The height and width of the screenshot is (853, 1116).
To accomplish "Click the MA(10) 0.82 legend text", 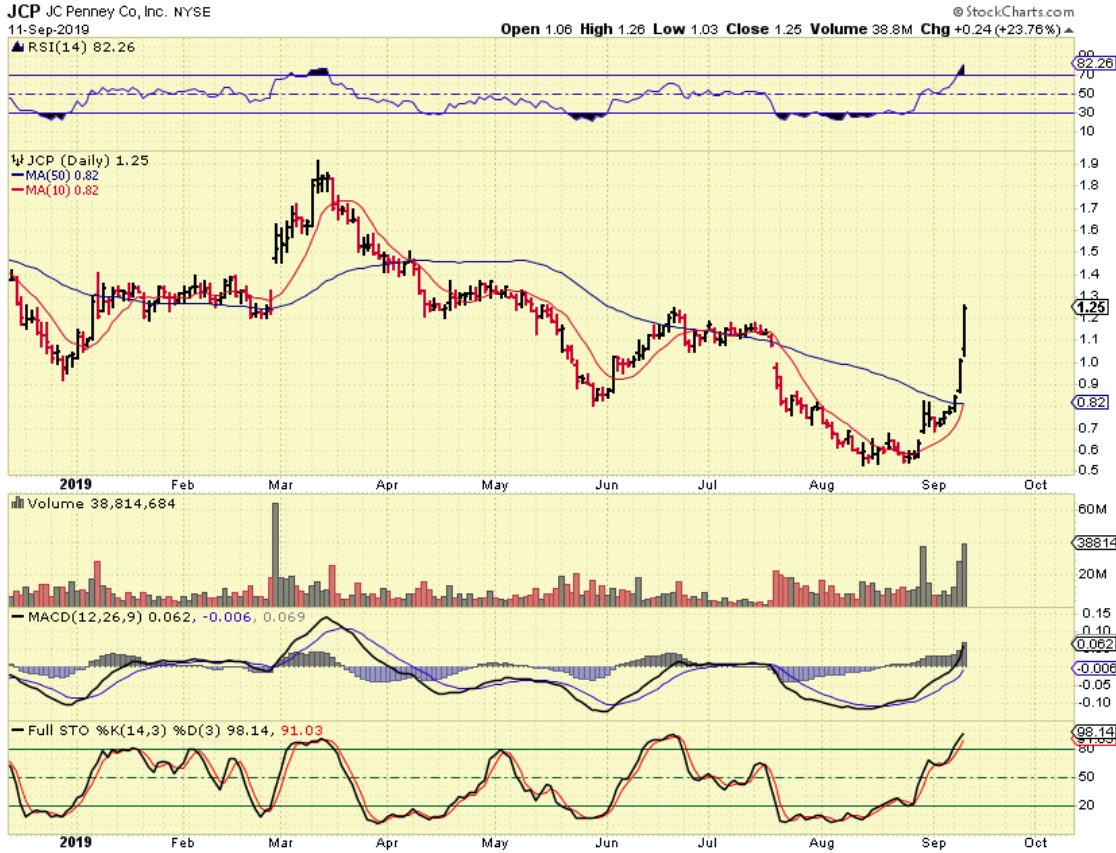I will click(x=62, y=190).
